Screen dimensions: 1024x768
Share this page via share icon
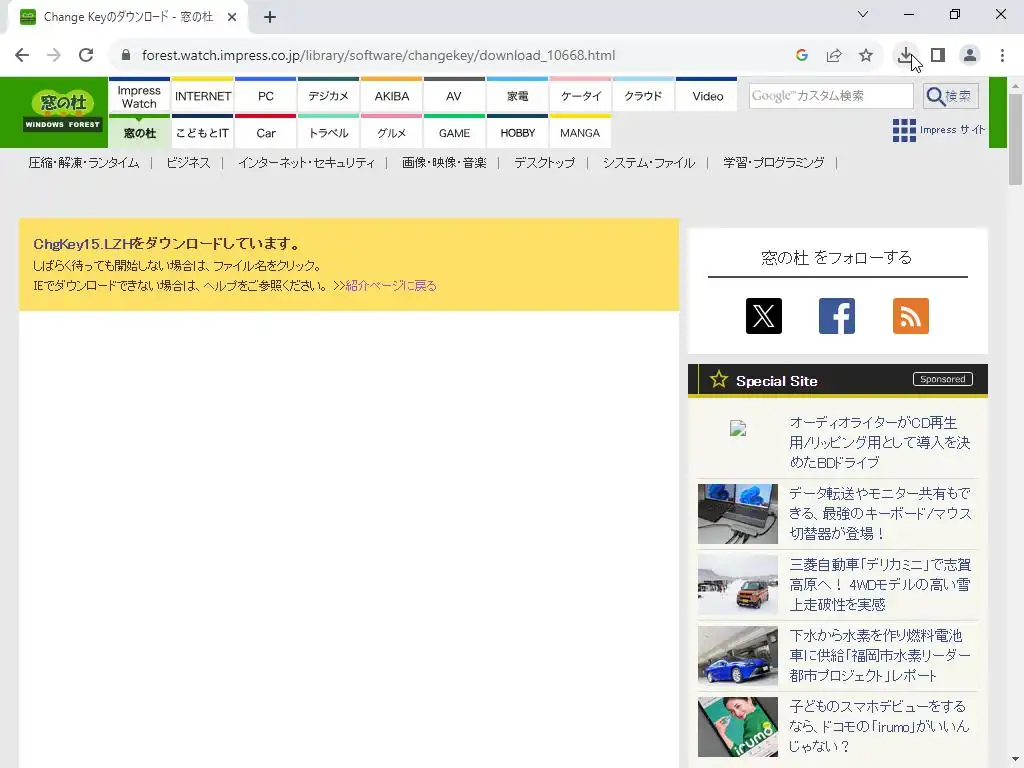pos(834,56)
